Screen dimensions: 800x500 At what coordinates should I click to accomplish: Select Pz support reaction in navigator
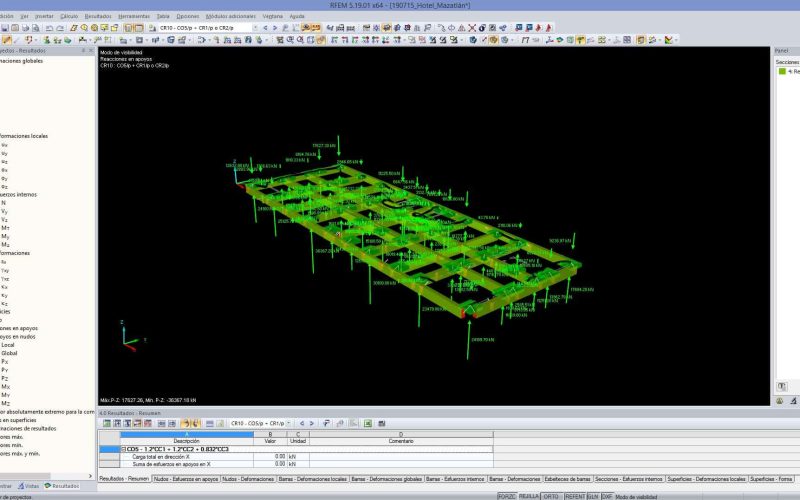click(x=5, y=379)
